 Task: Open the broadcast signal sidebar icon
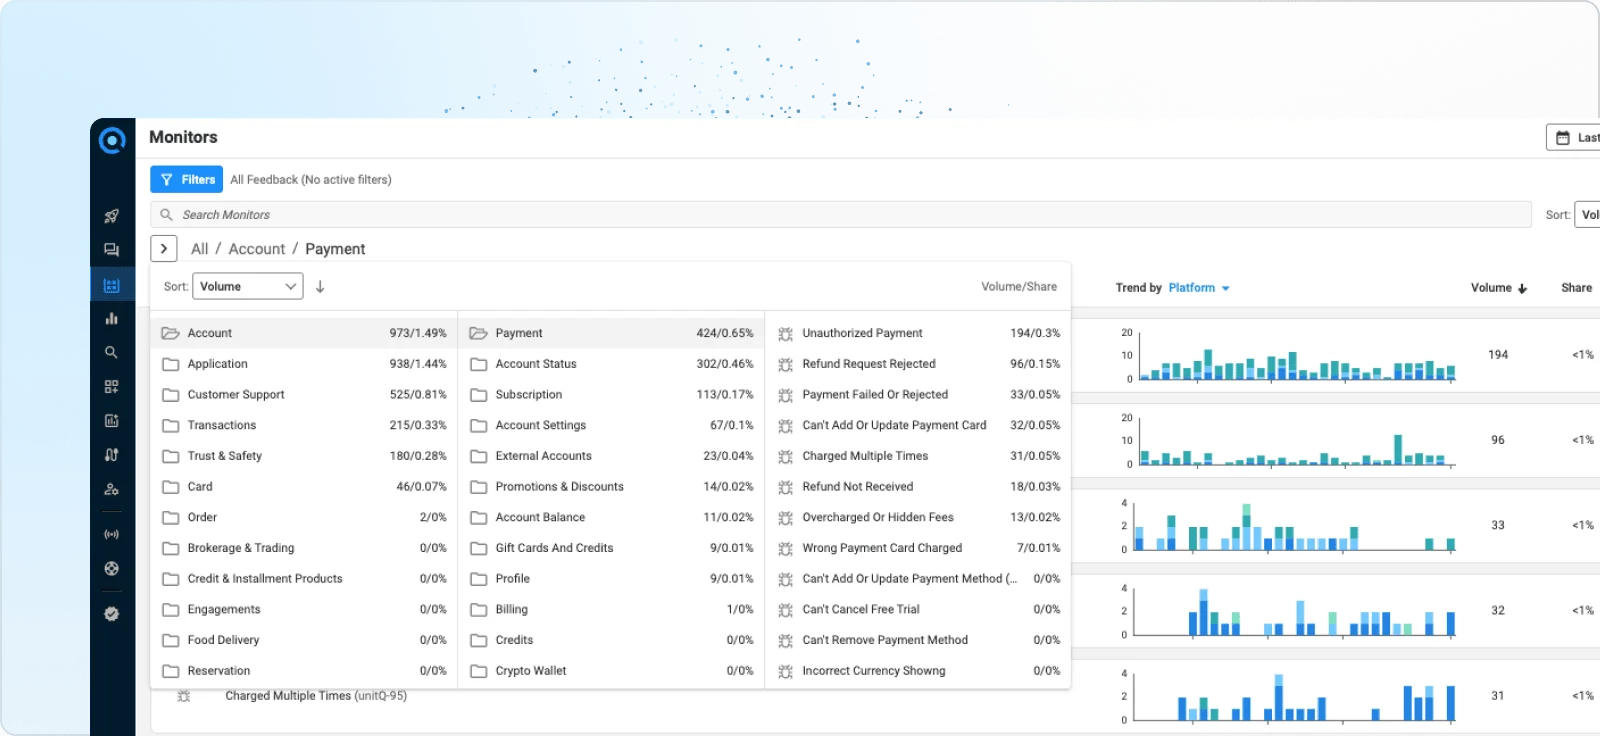[112, 534]
